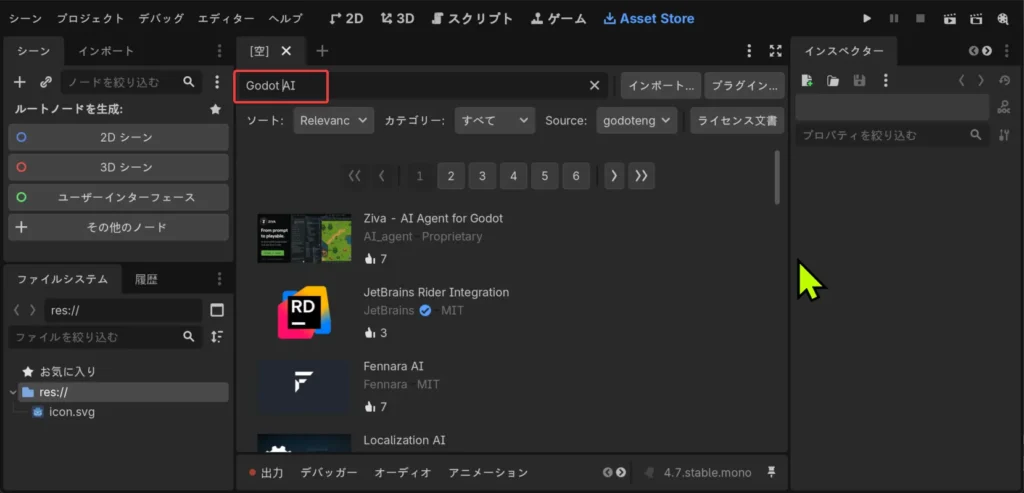Toggle favorite star for root nodes
Image resolution: width=1024 pixels, height=493 pixels.
[x=216, y=110]
